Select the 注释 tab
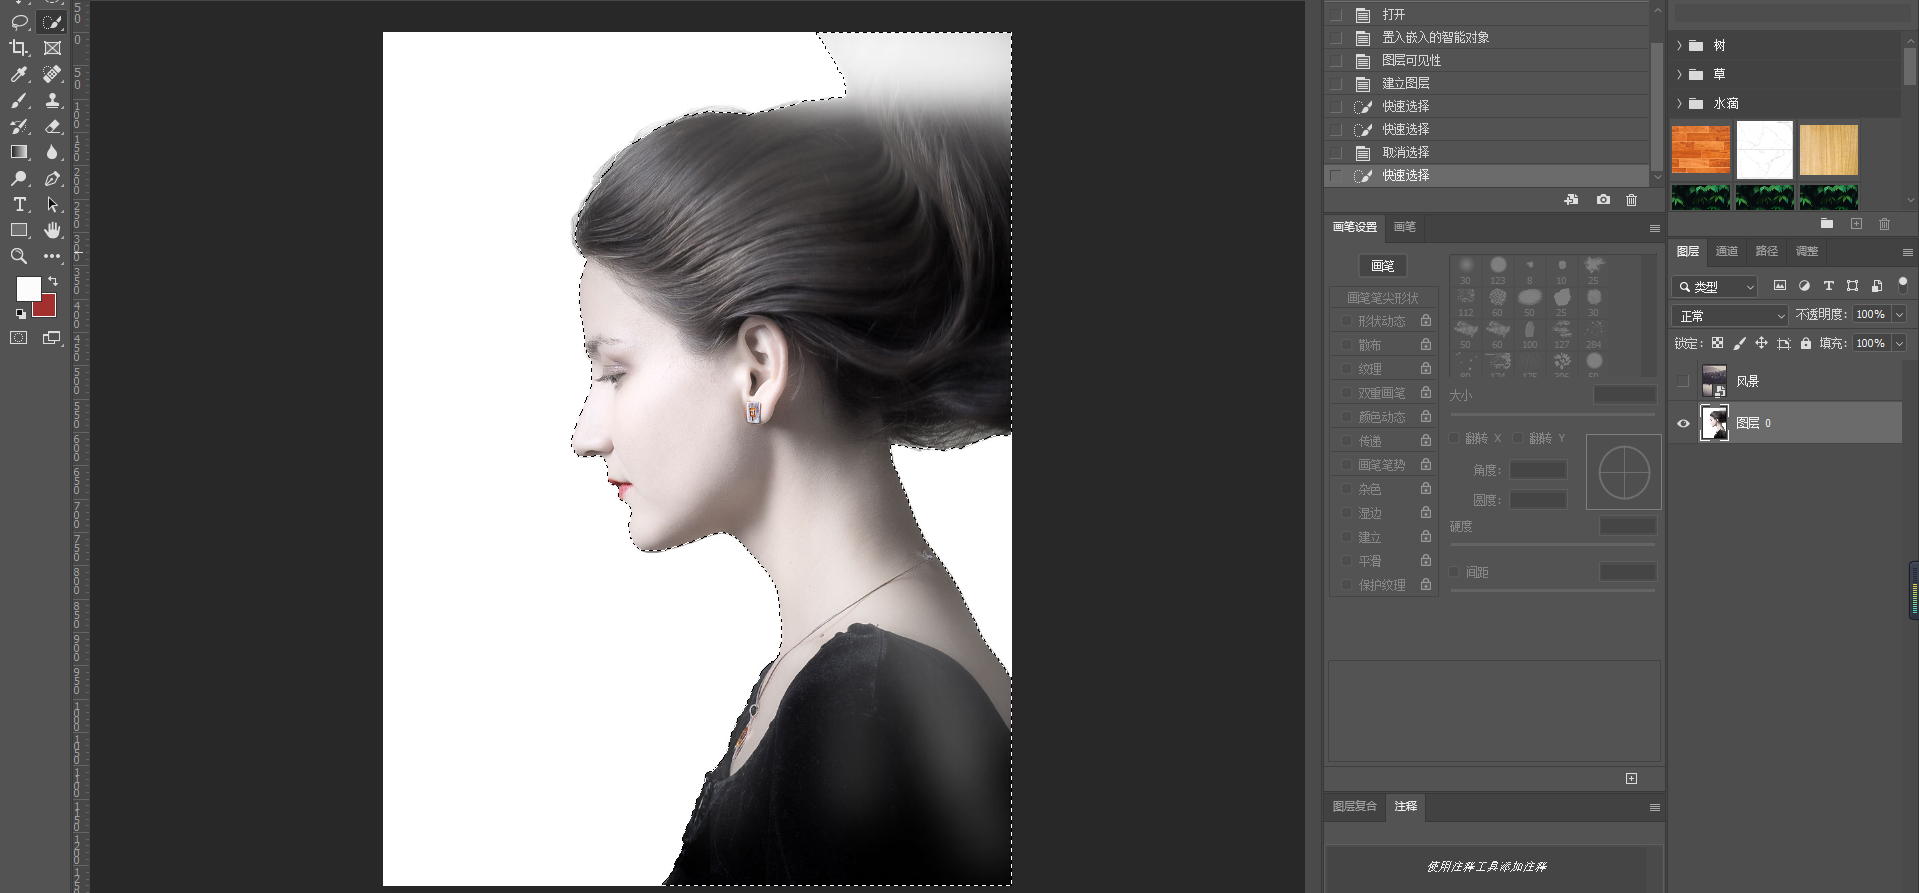 pos(1406,806)
